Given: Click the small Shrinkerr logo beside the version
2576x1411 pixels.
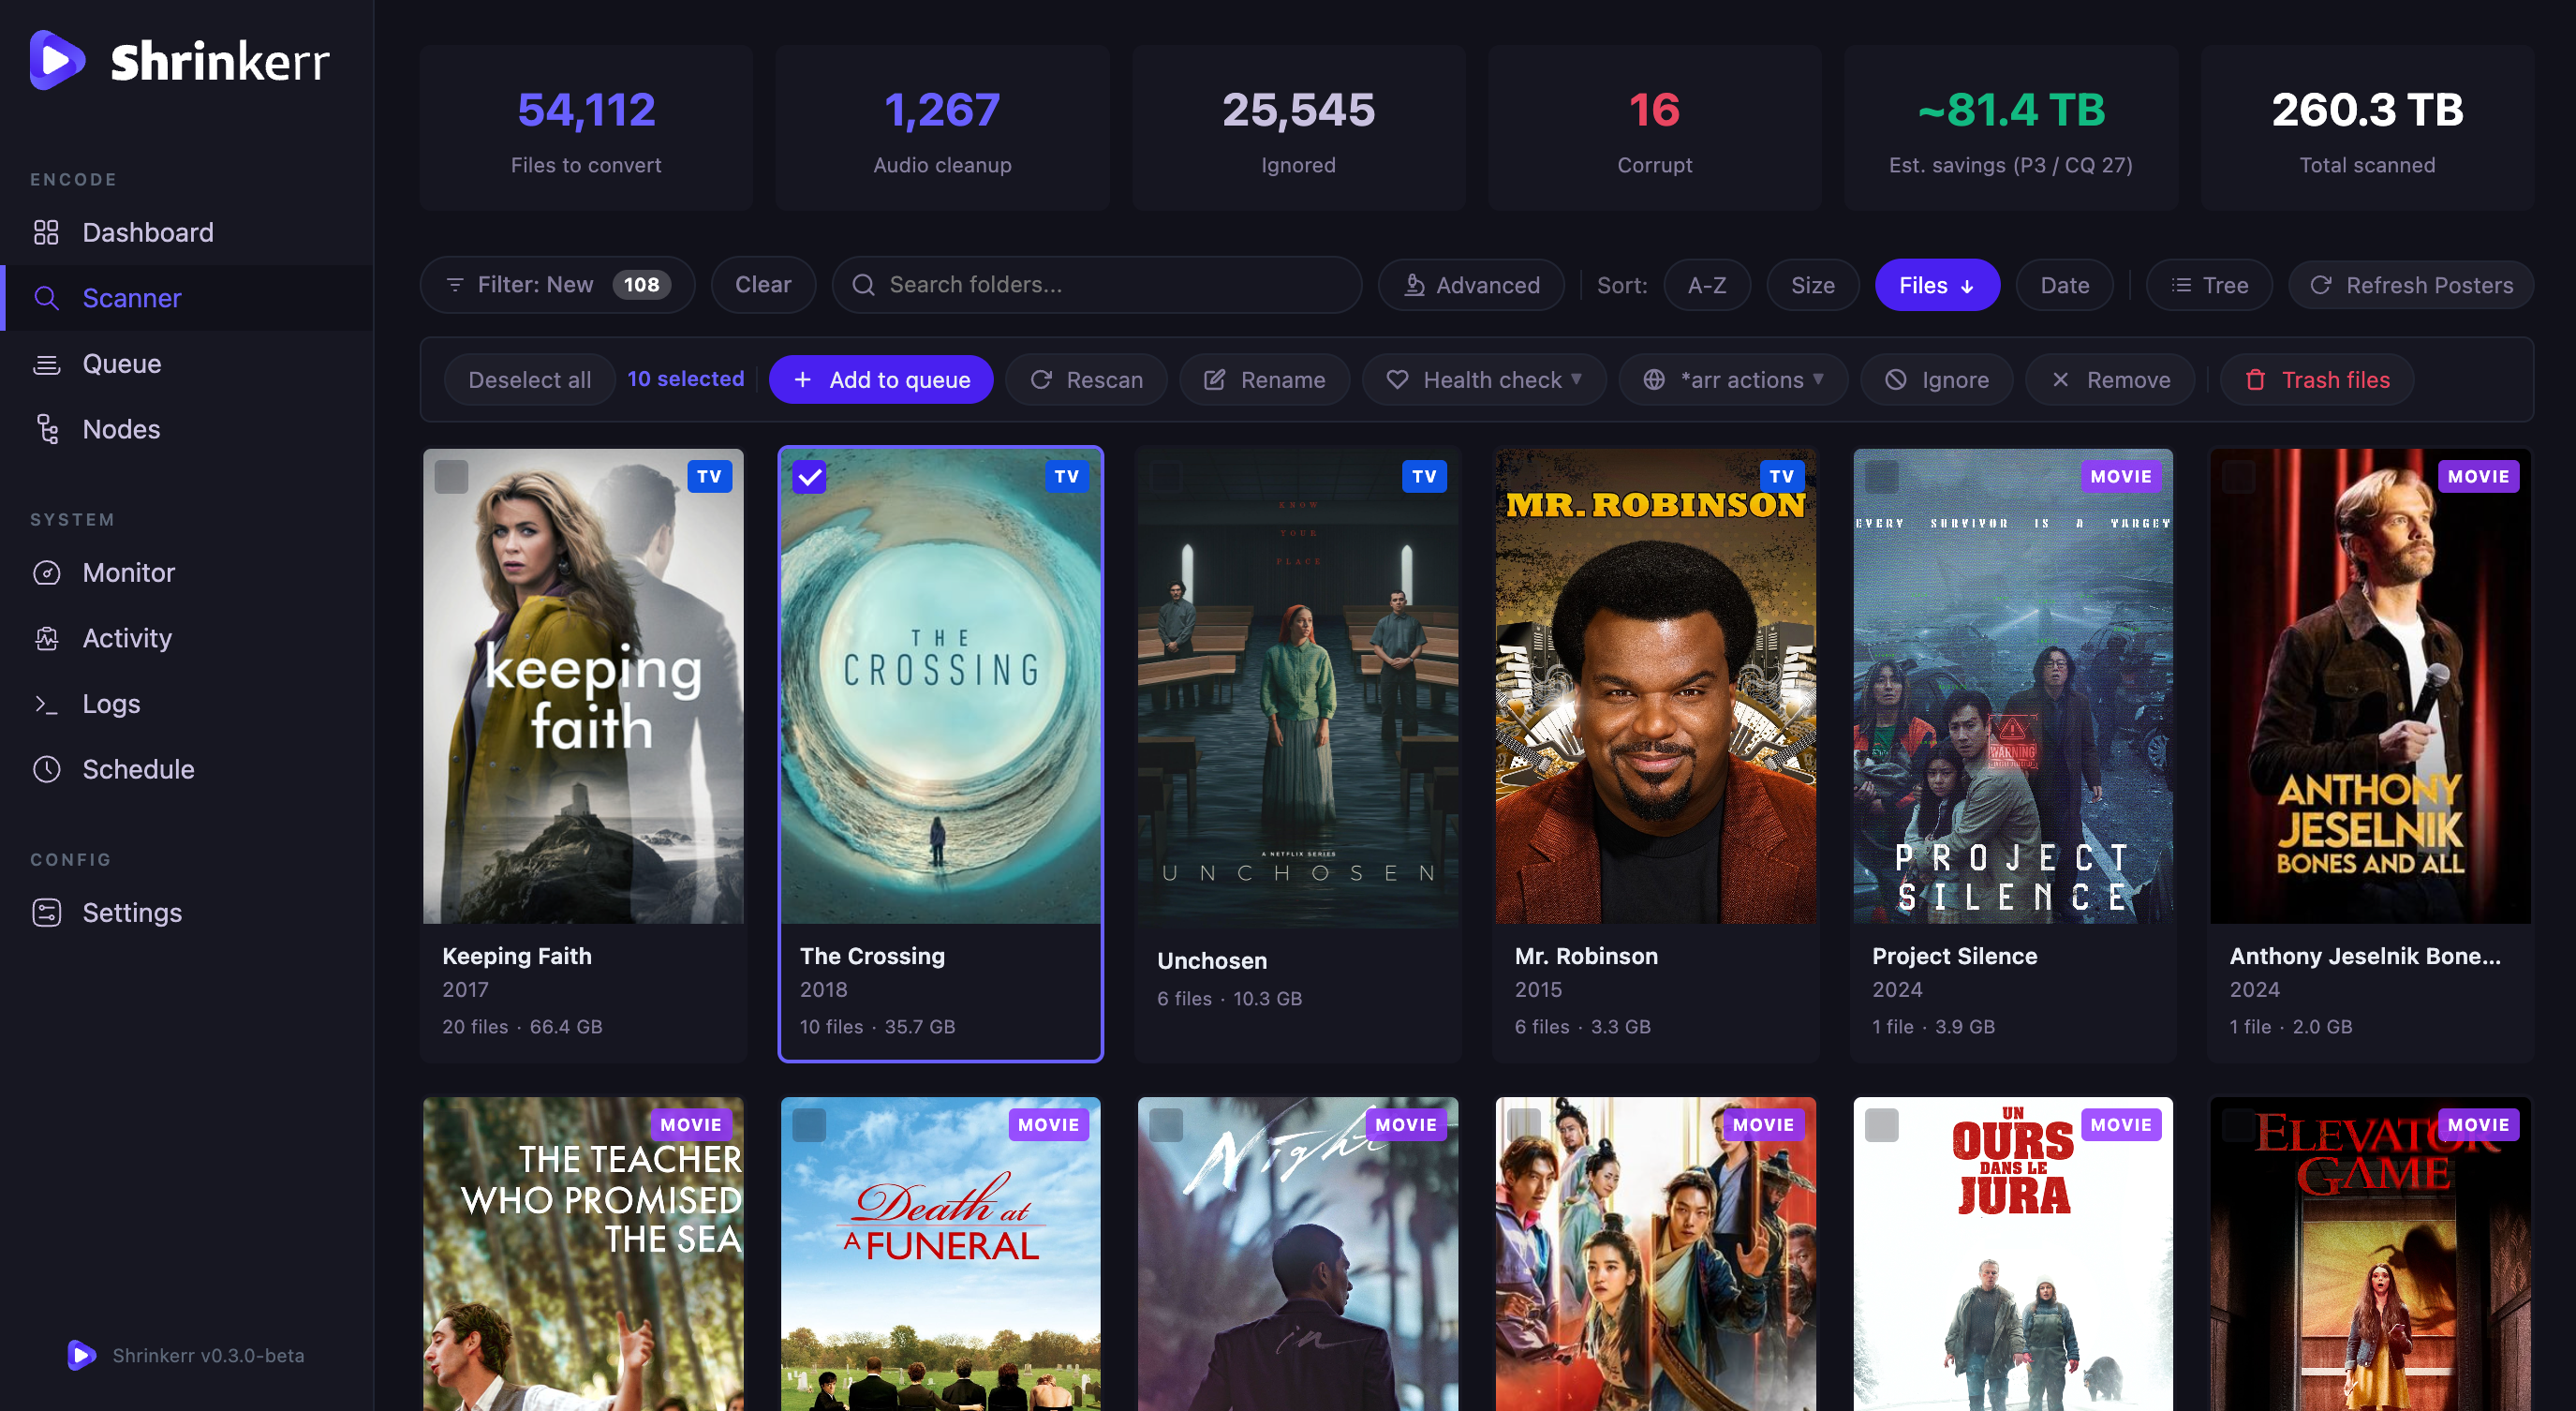Looking at the screenshot, I should click(82, 1355).
